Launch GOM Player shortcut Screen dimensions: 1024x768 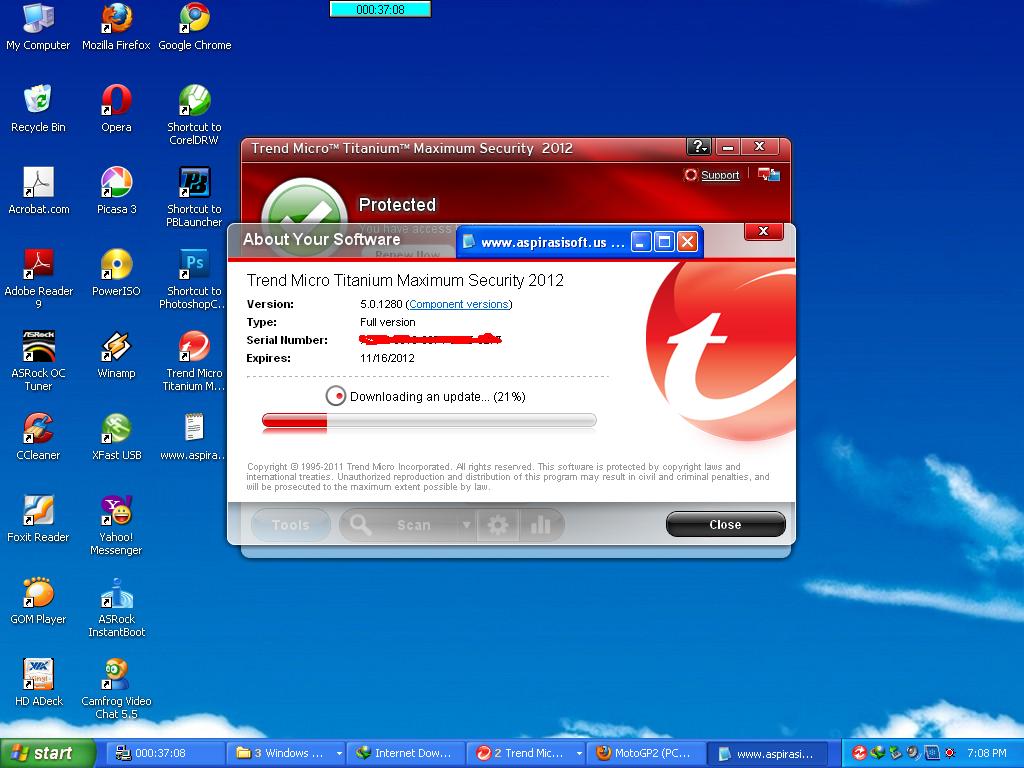coord(38,601)
